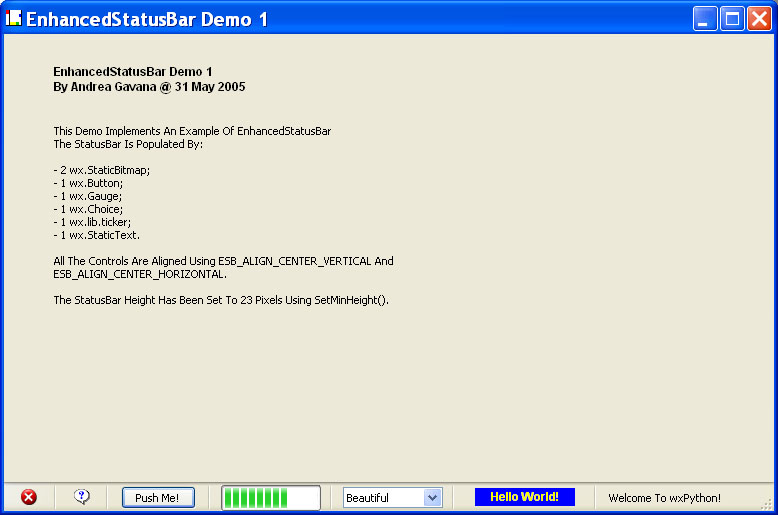Viewport: 778px width, 515px height.
Task: Maximize the EnhancedStatusBar Demo window
Action: pos(732,18)
